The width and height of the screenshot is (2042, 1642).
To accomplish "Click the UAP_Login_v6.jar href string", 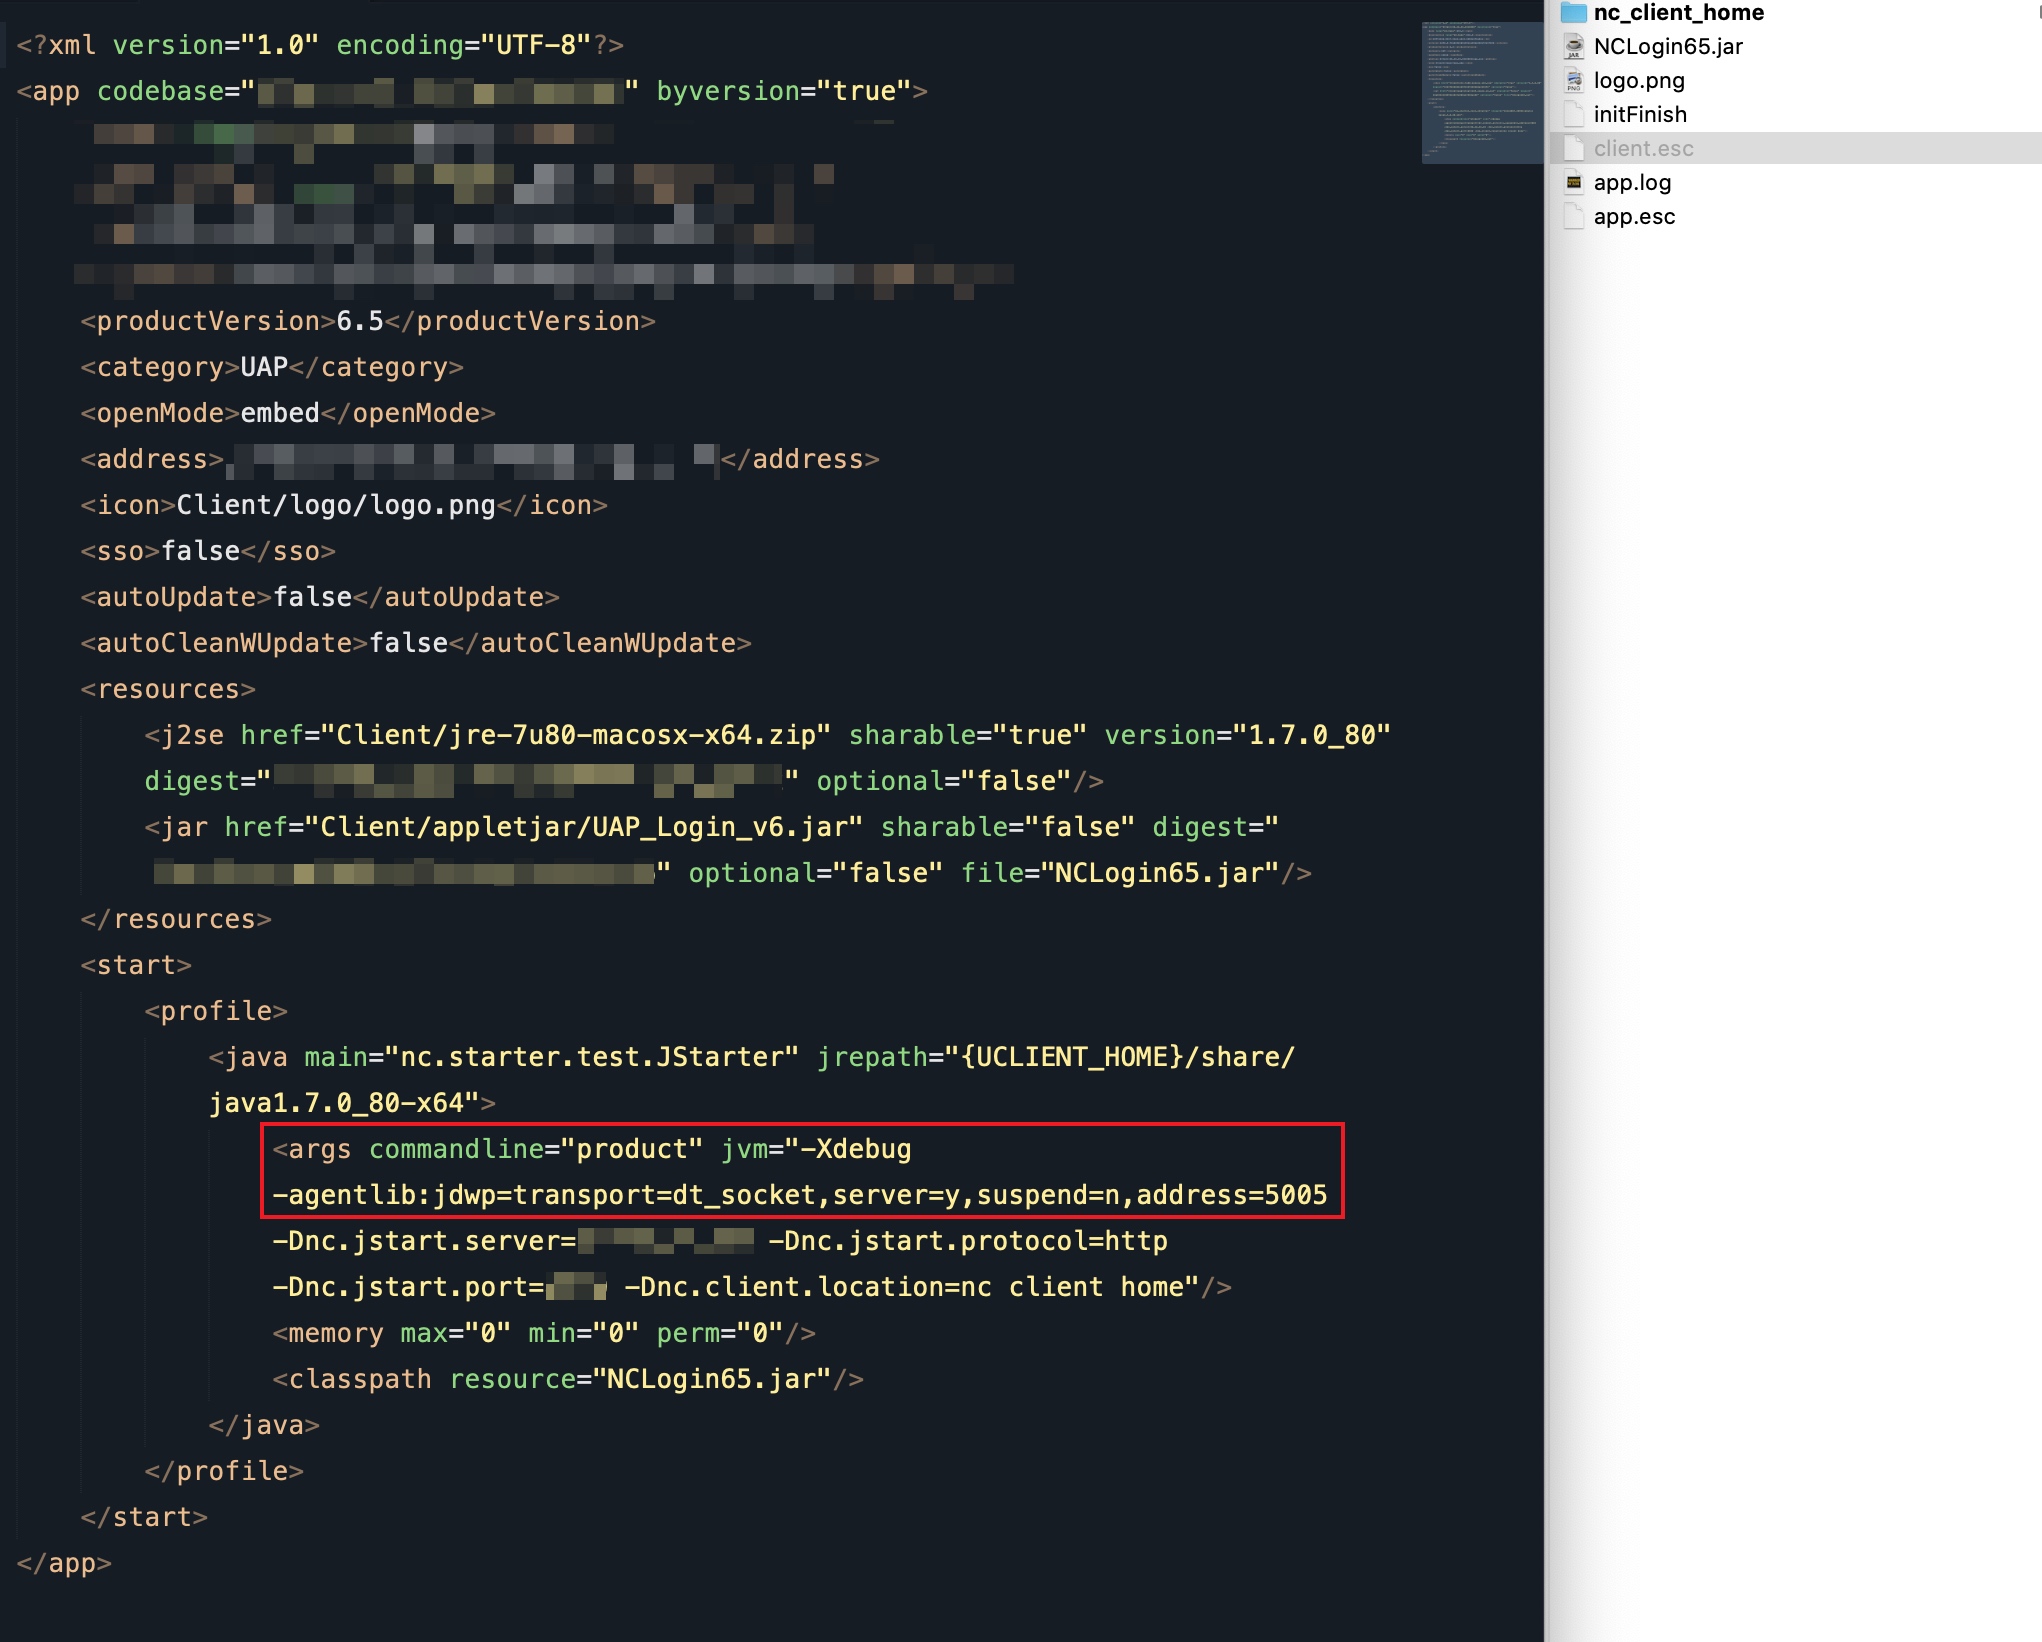I will pos(584,827).
